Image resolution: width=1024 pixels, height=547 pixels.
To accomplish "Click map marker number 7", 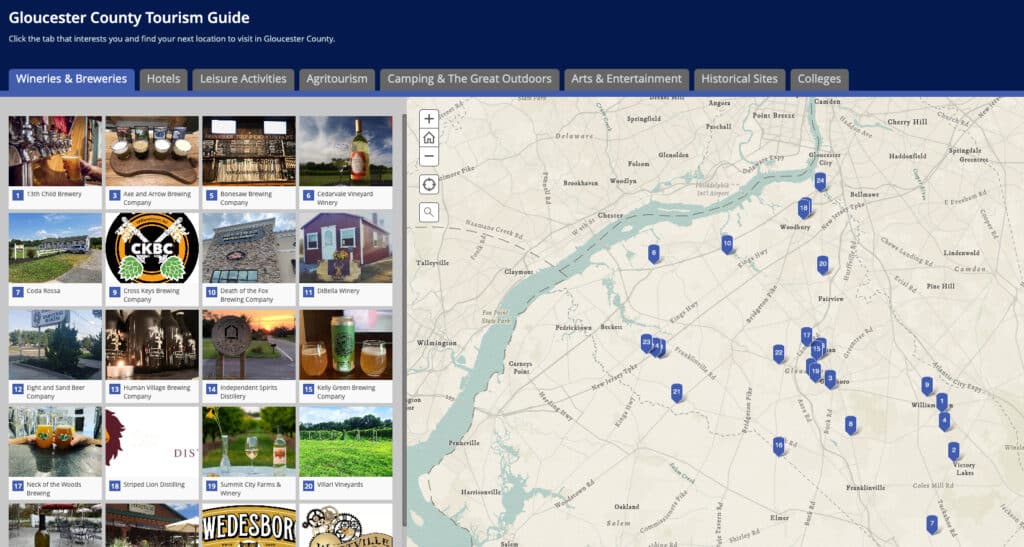I will click(x=932, y=523).
